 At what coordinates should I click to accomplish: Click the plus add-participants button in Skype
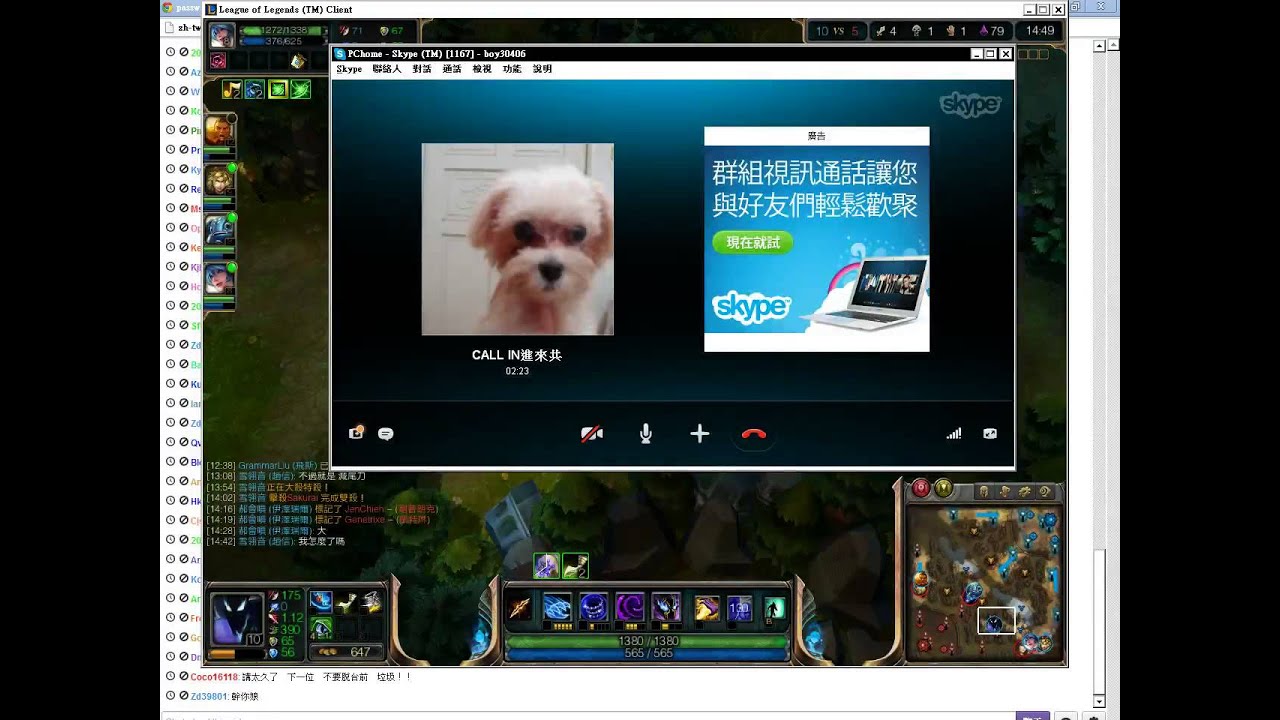[700, 434]
